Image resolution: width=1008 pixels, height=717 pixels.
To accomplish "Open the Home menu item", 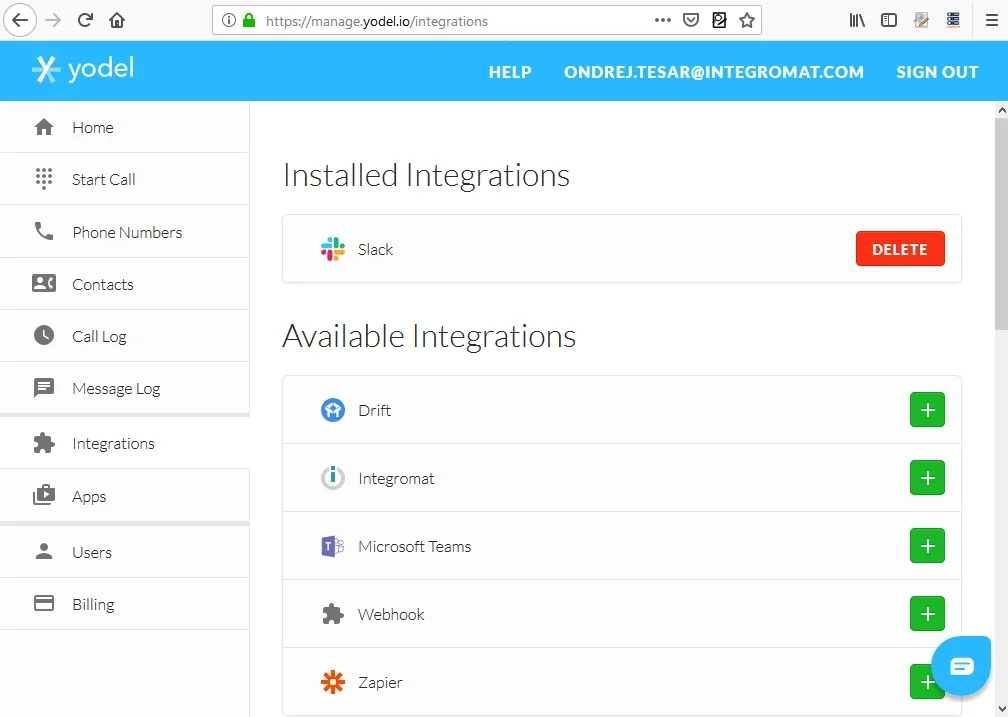I will click(x=125, y=127).
